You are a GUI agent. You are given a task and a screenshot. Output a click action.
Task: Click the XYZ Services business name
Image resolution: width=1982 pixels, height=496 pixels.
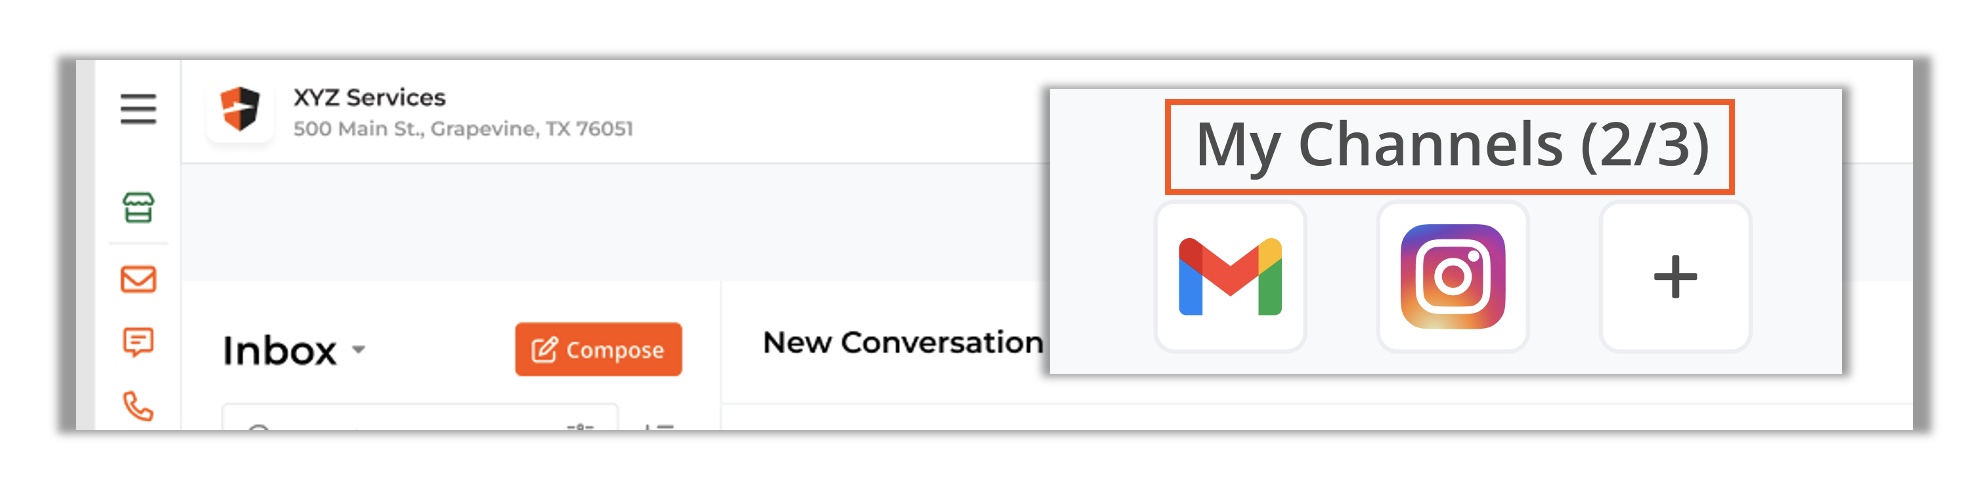369,98
